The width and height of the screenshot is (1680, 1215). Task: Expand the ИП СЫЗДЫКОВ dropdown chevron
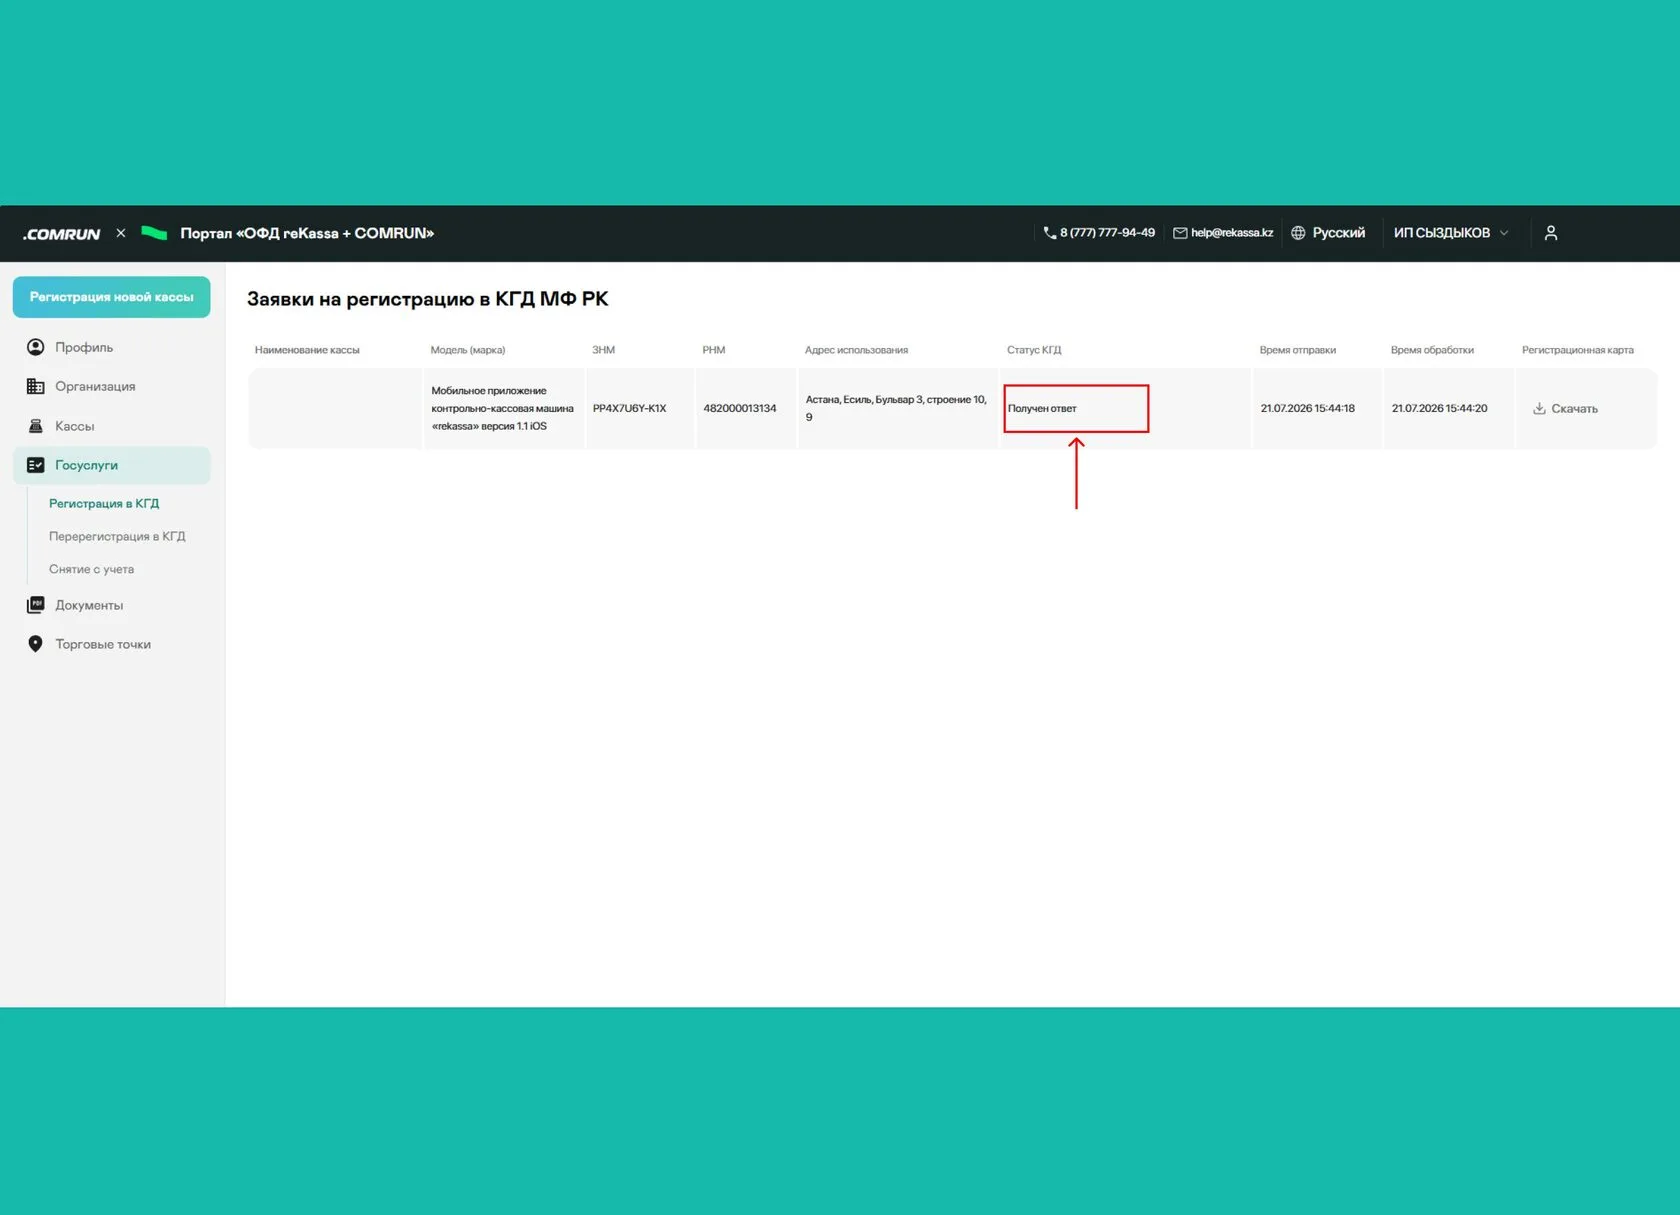coord(1504,233)
